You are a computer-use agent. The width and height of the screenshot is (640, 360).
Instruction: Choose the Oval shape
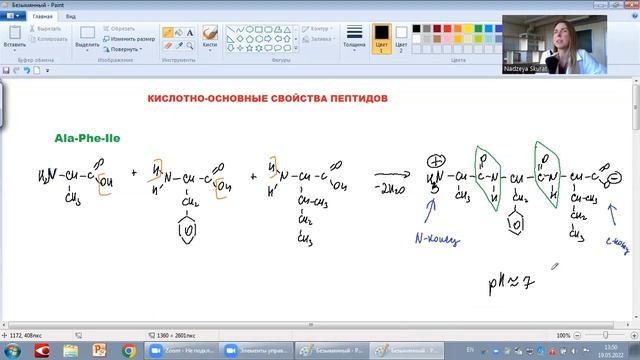(x=249, y=30)
